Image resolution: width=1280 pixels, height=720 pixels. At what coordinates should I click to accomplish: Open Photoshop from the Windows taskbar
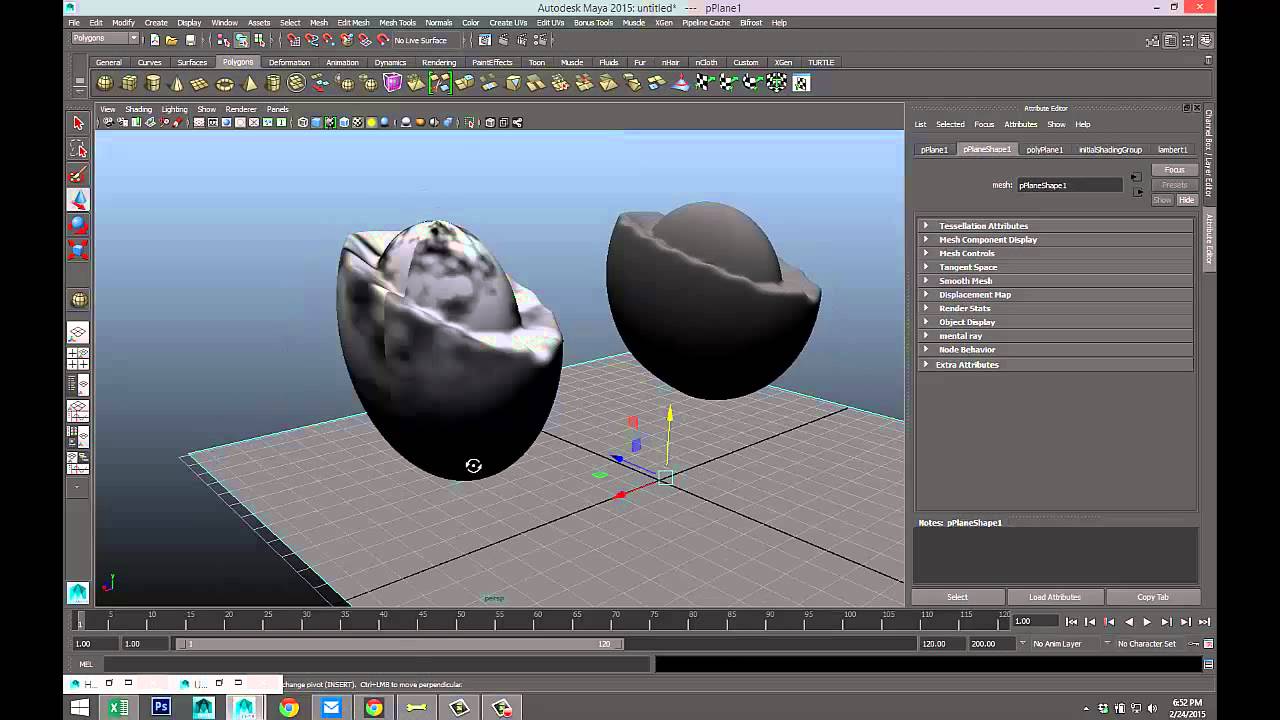[x=160, y=707]
